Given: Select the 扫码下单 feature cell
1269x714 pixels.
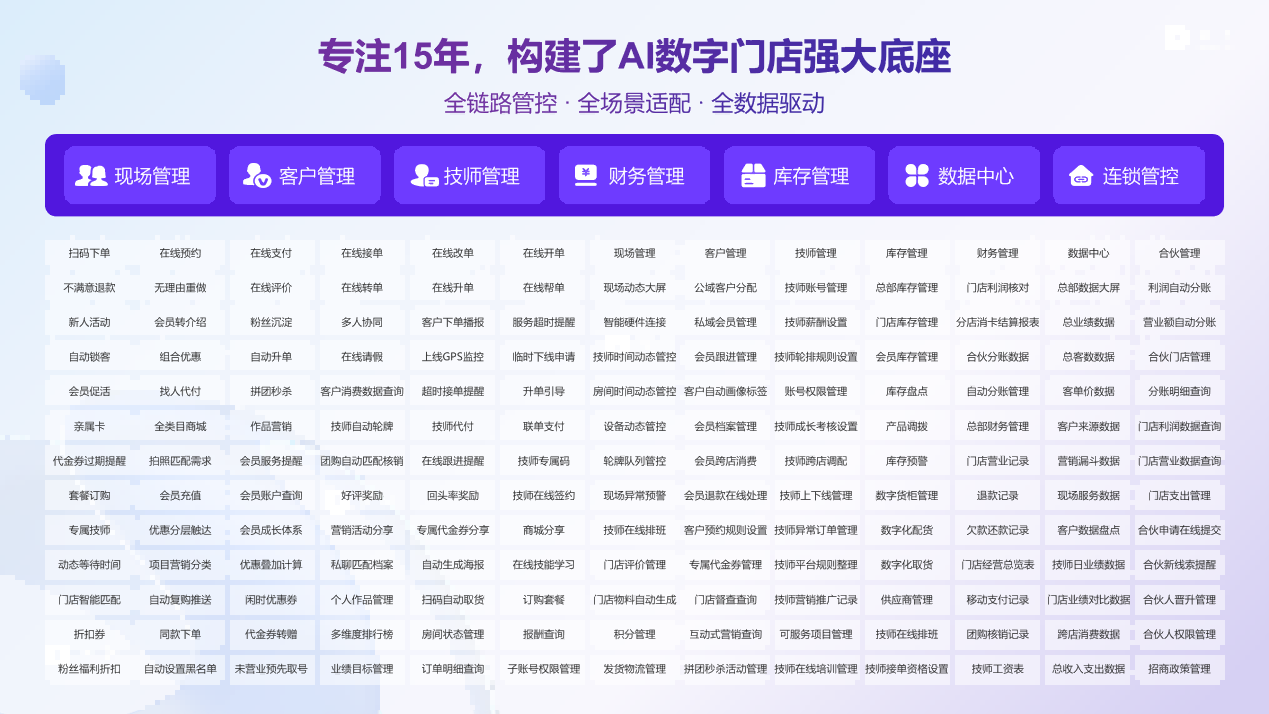Looking at the screenshot, I should [x=89, y=253].
